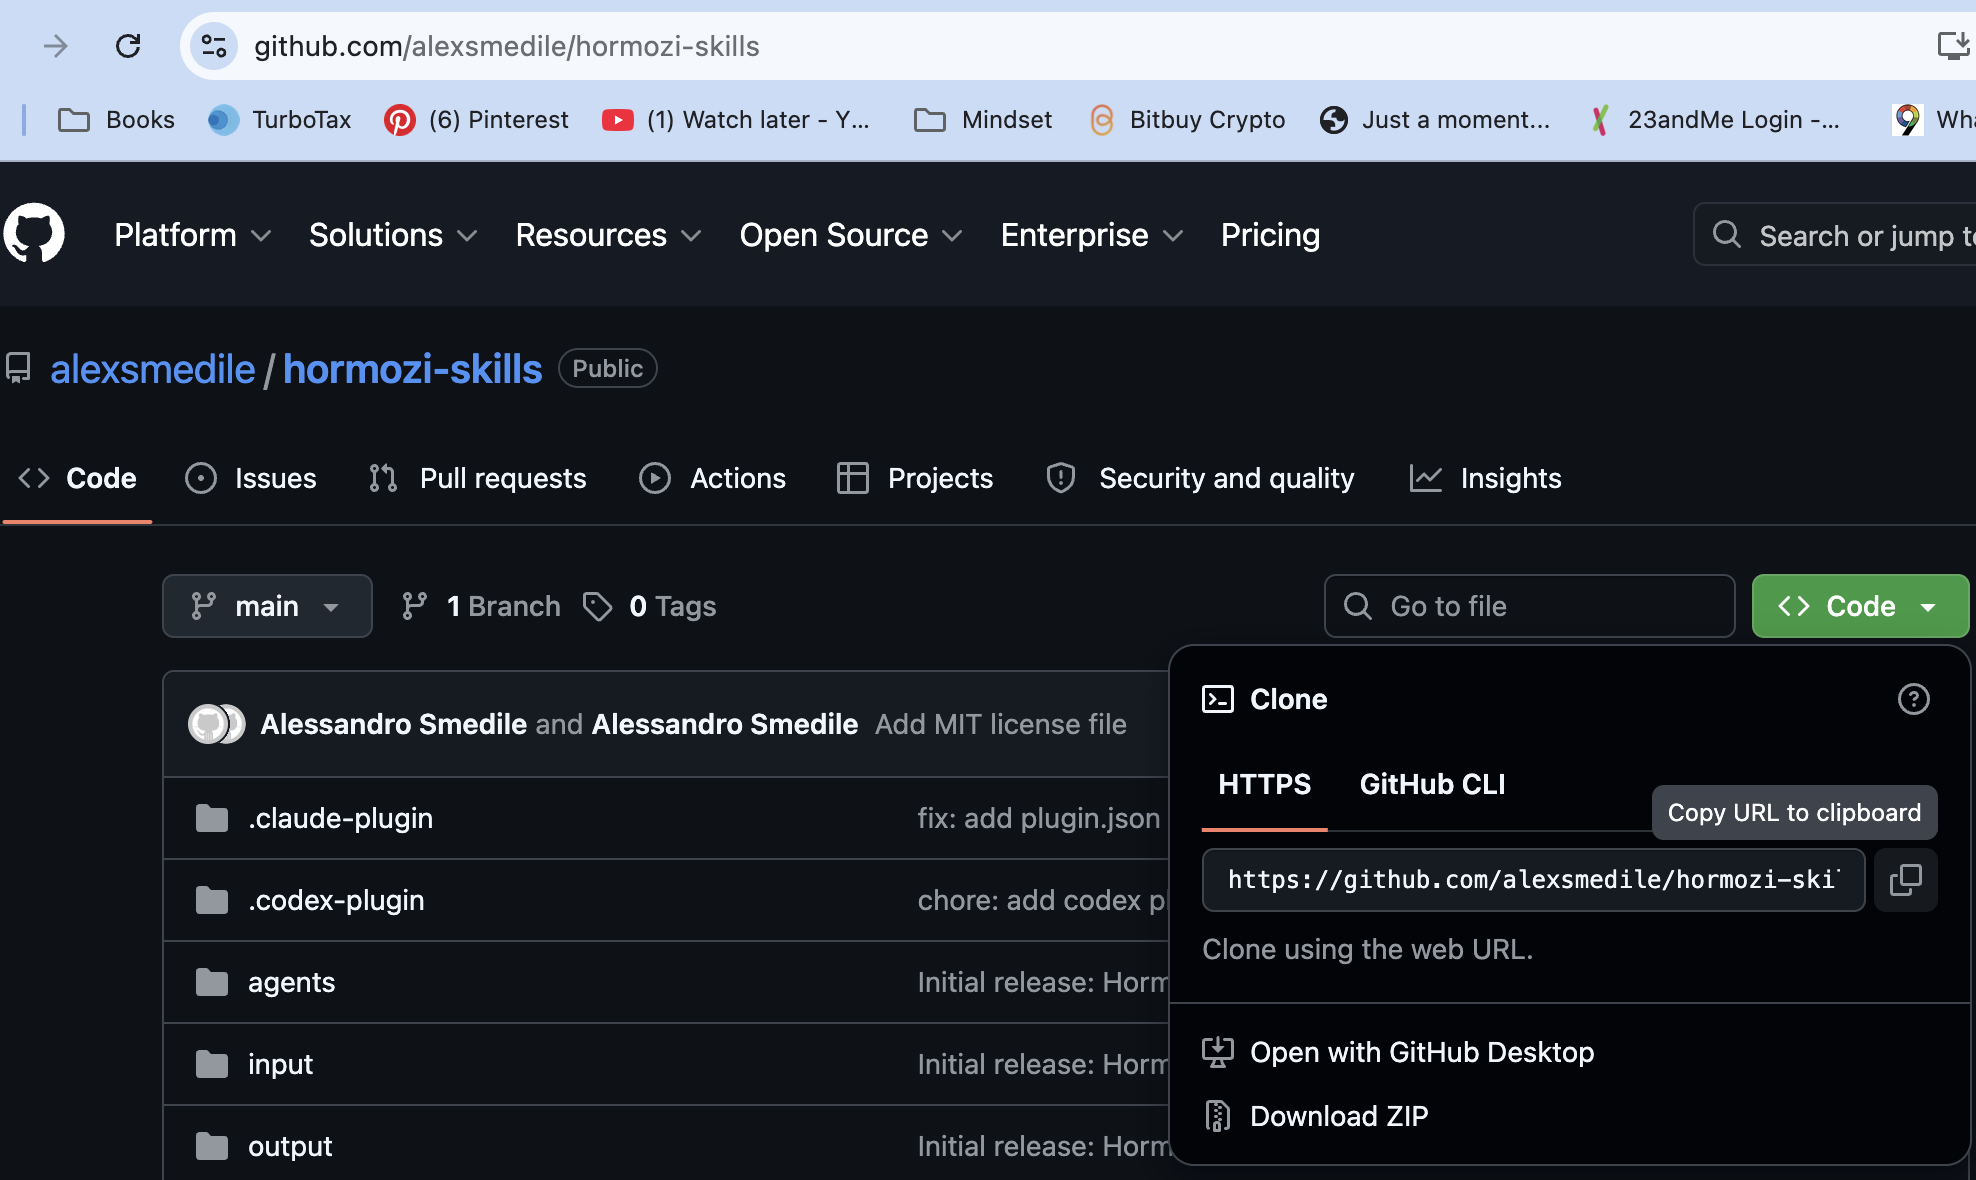This screenshot has width=1976, height=1180.
Task: Switch to the Actions tab
Action: [x=712, y=478]
